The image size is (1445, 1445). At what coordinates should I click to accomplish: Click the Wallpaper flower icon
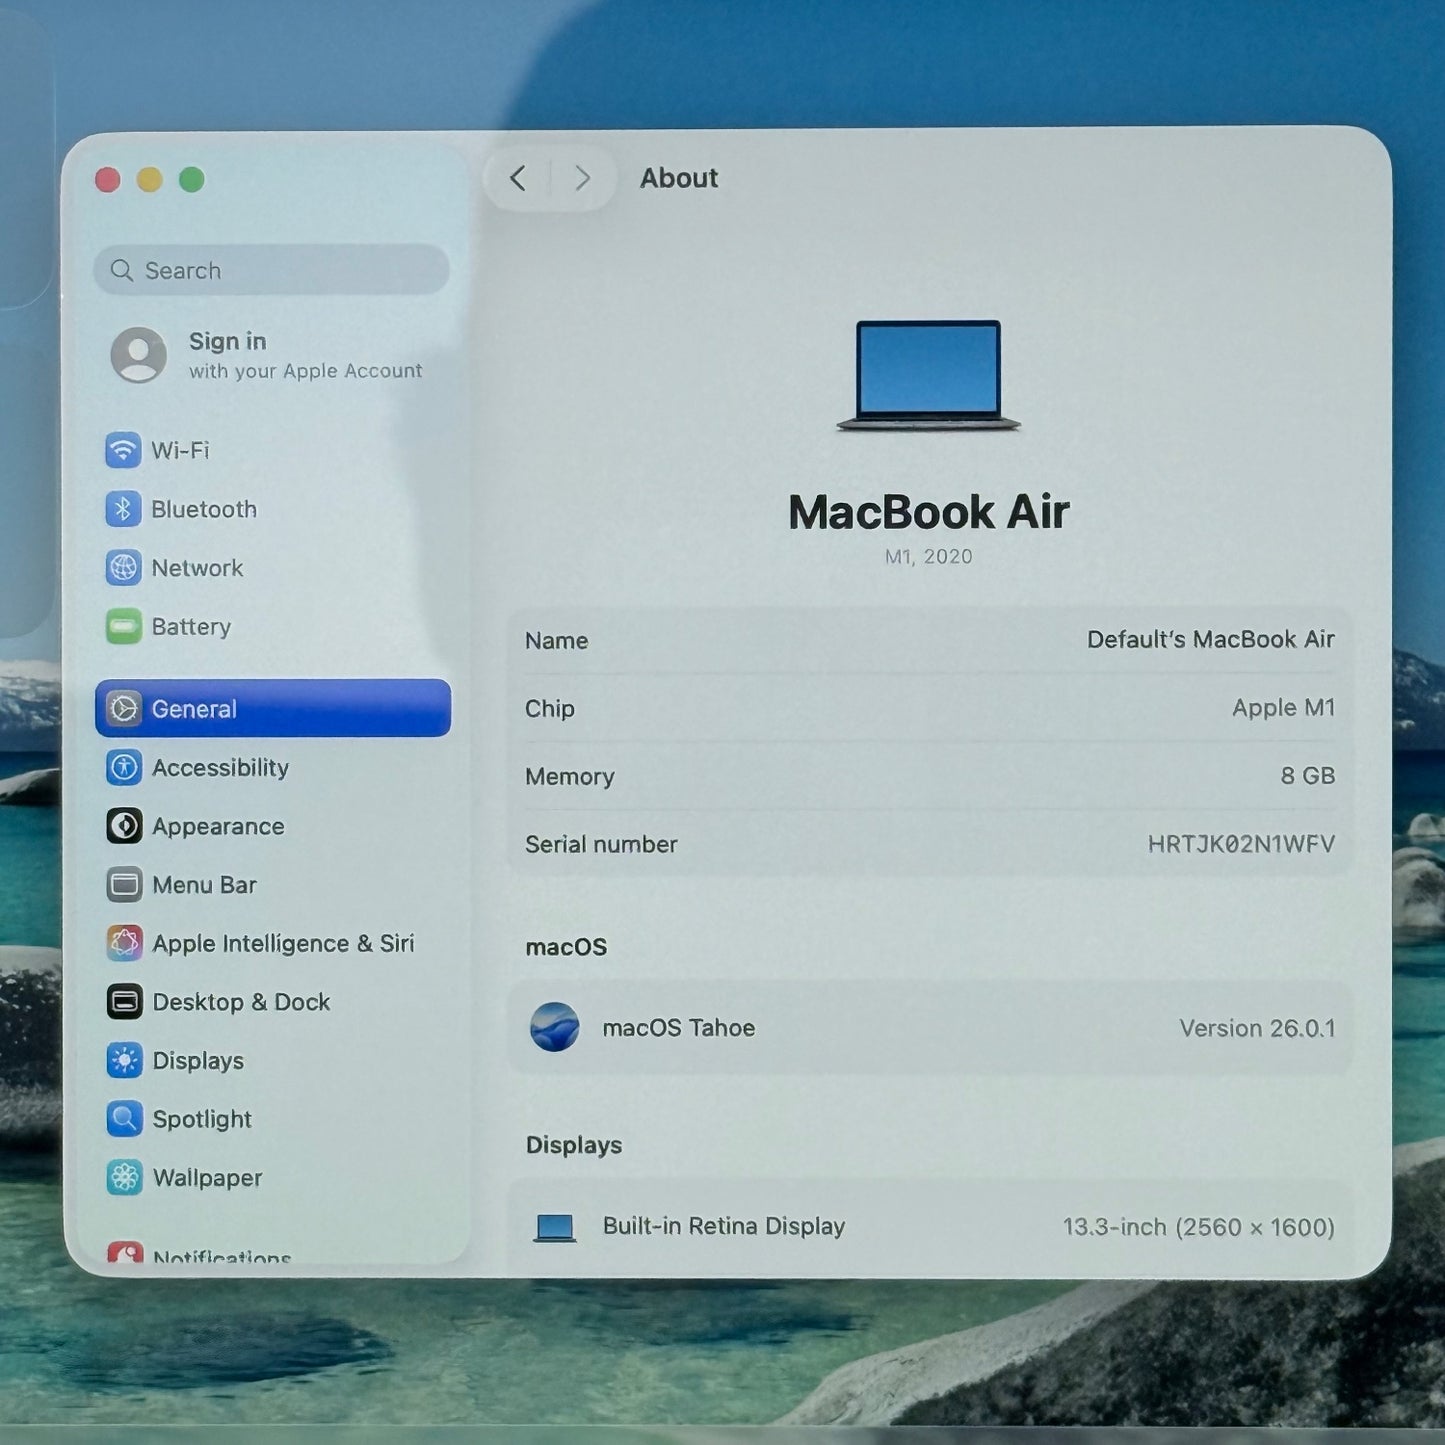124,1178
